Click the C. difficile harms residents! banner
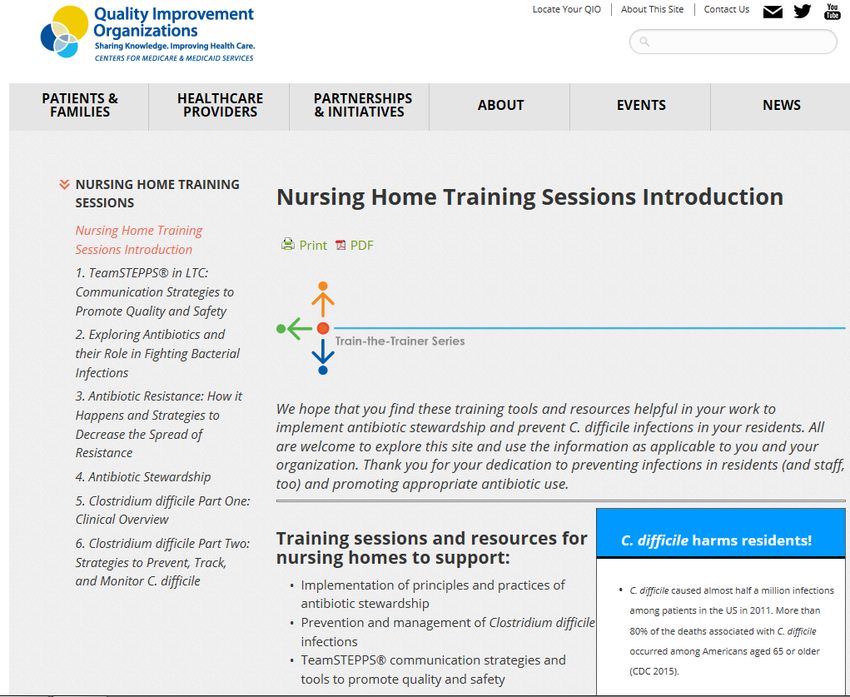 [x=720, y=534]
